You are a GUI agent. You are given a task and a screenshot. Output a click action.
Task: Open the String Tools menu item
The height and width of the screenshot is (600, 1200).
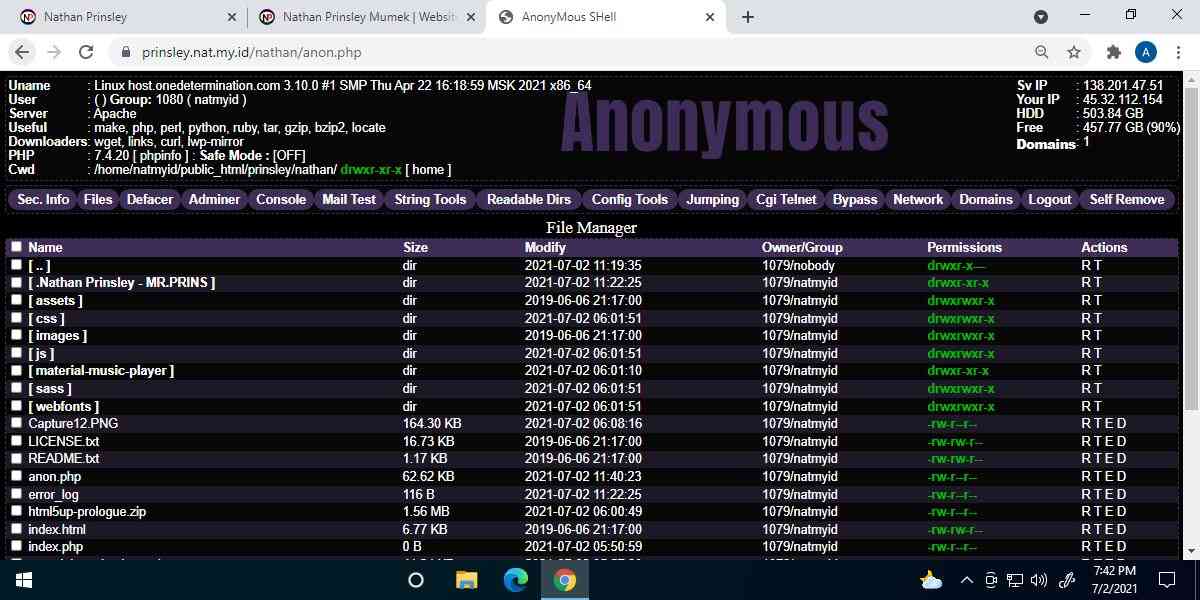pyautogui.click(x=430, y=199)
